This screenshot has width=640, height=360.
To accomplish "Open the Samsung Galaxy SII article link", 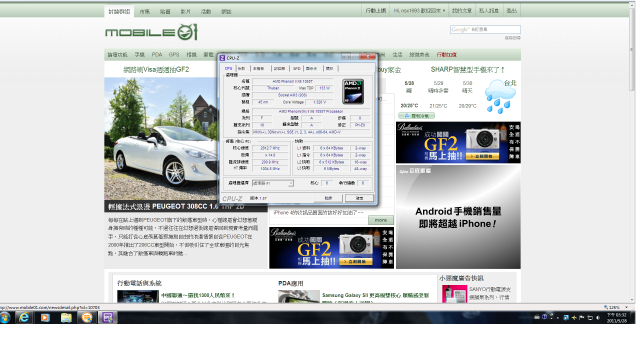I will point(376,295).
